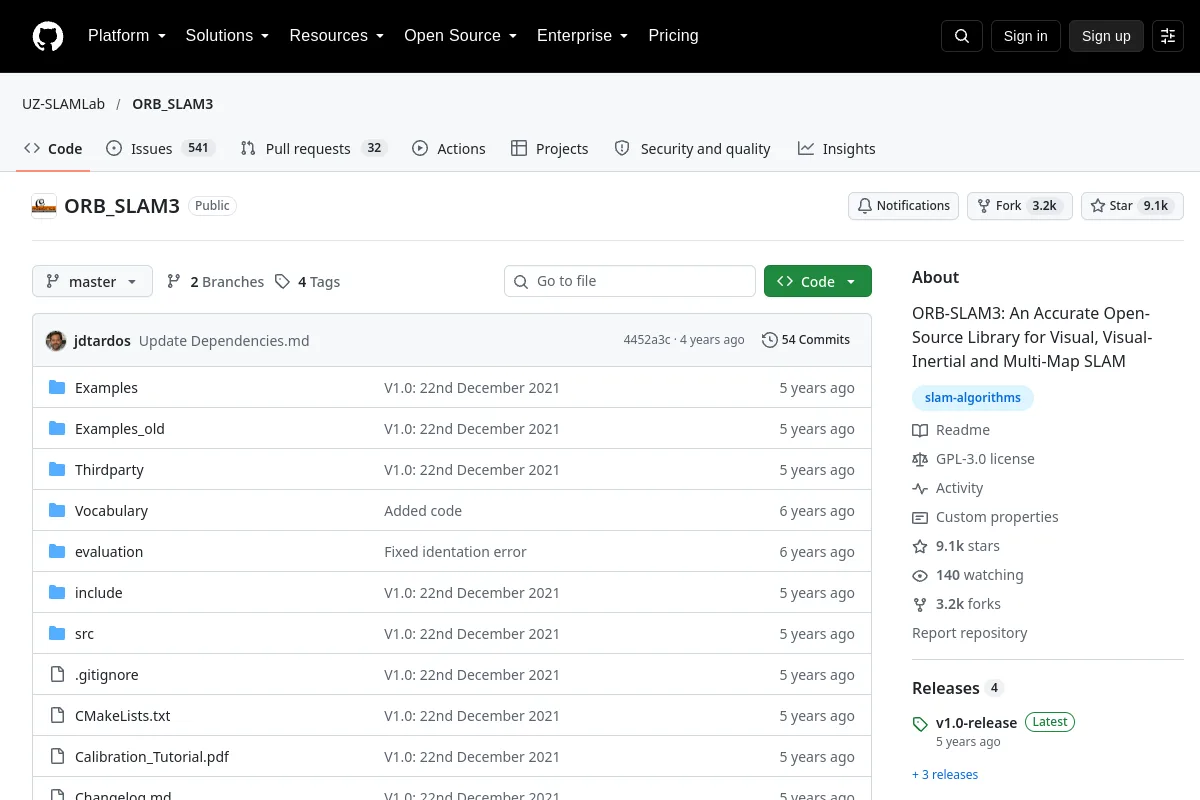1200x800 pixels.
Task: Open the 54 Commits history link
Action: pyautogui.click(x=806, y=340)
